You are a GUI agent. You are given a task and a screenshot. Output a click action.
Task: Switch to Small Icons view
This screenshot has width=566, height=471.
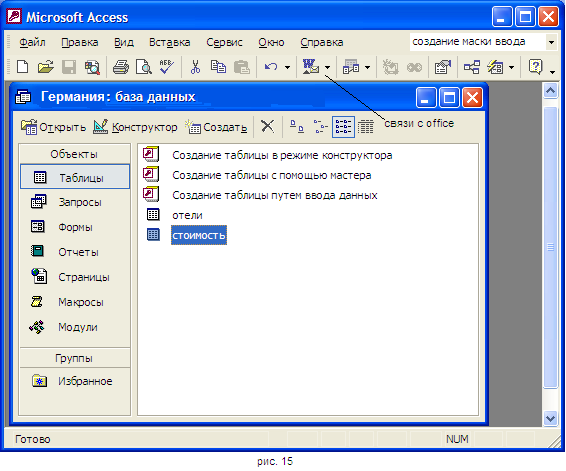(x=320, y=127)
